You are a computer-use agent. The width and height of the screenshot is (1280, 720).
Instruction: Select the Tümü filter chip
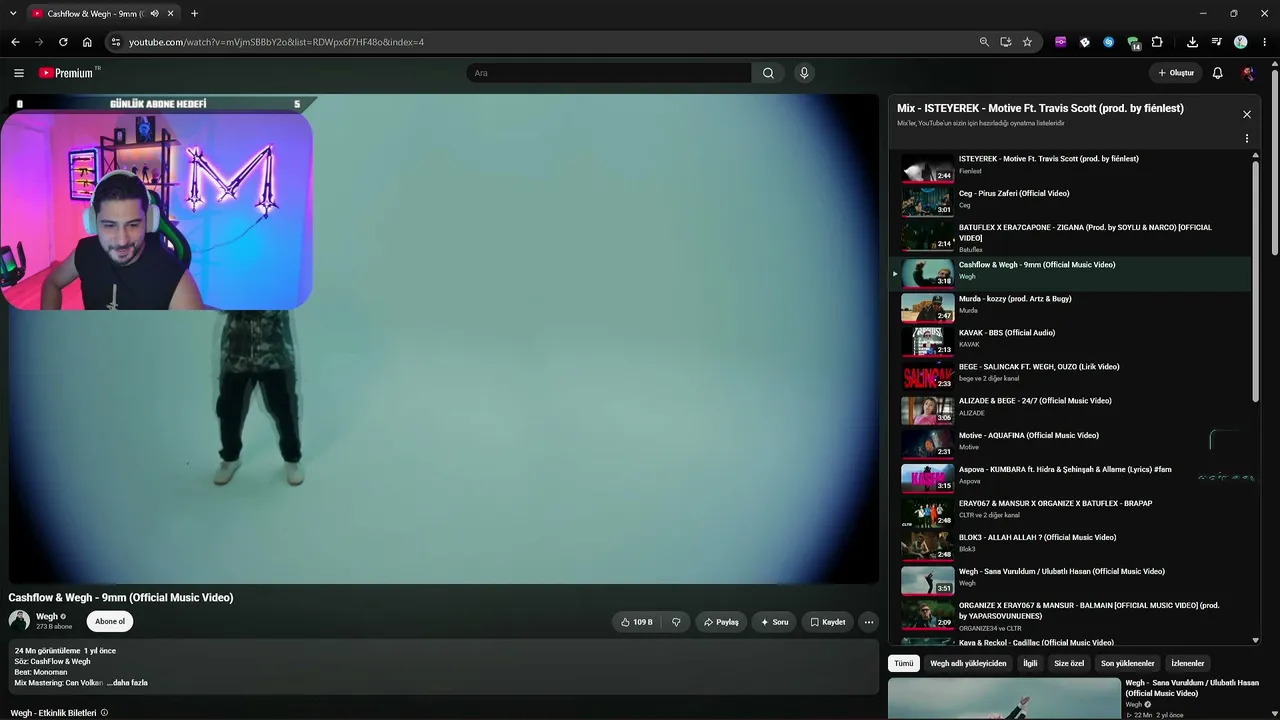(x=904, y=663)
